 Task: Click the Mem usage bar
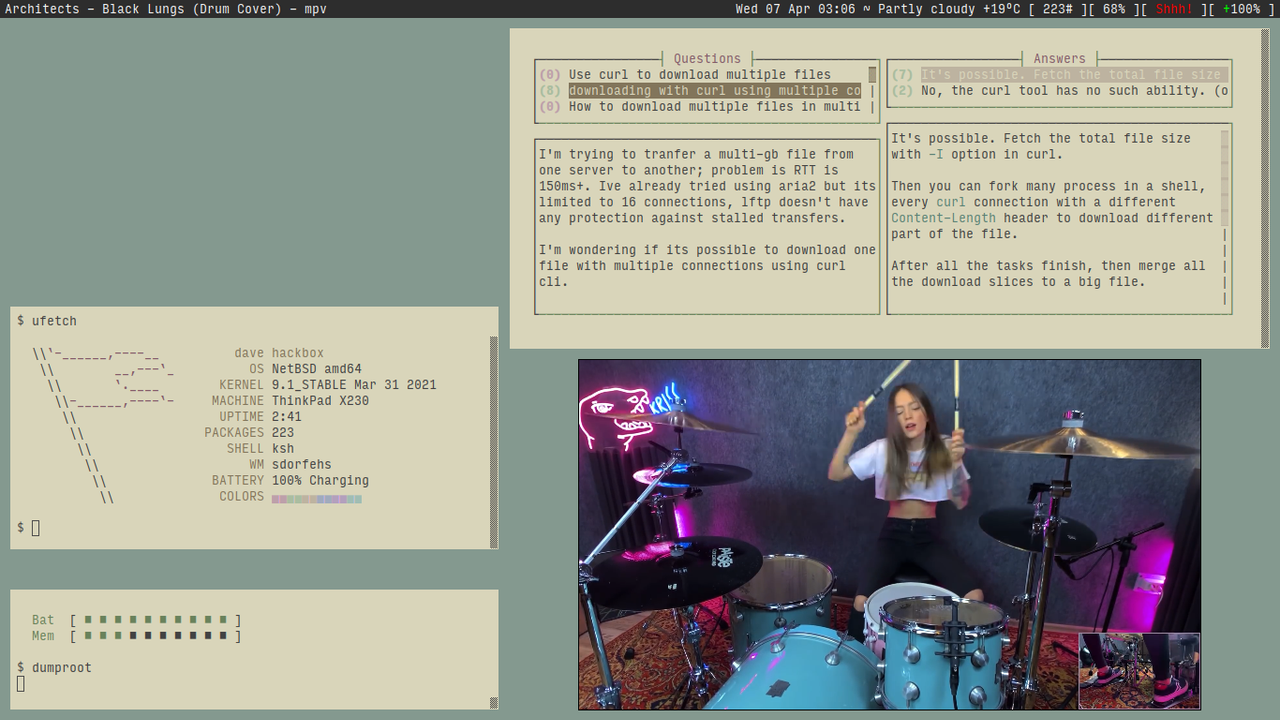pos(155,635)
